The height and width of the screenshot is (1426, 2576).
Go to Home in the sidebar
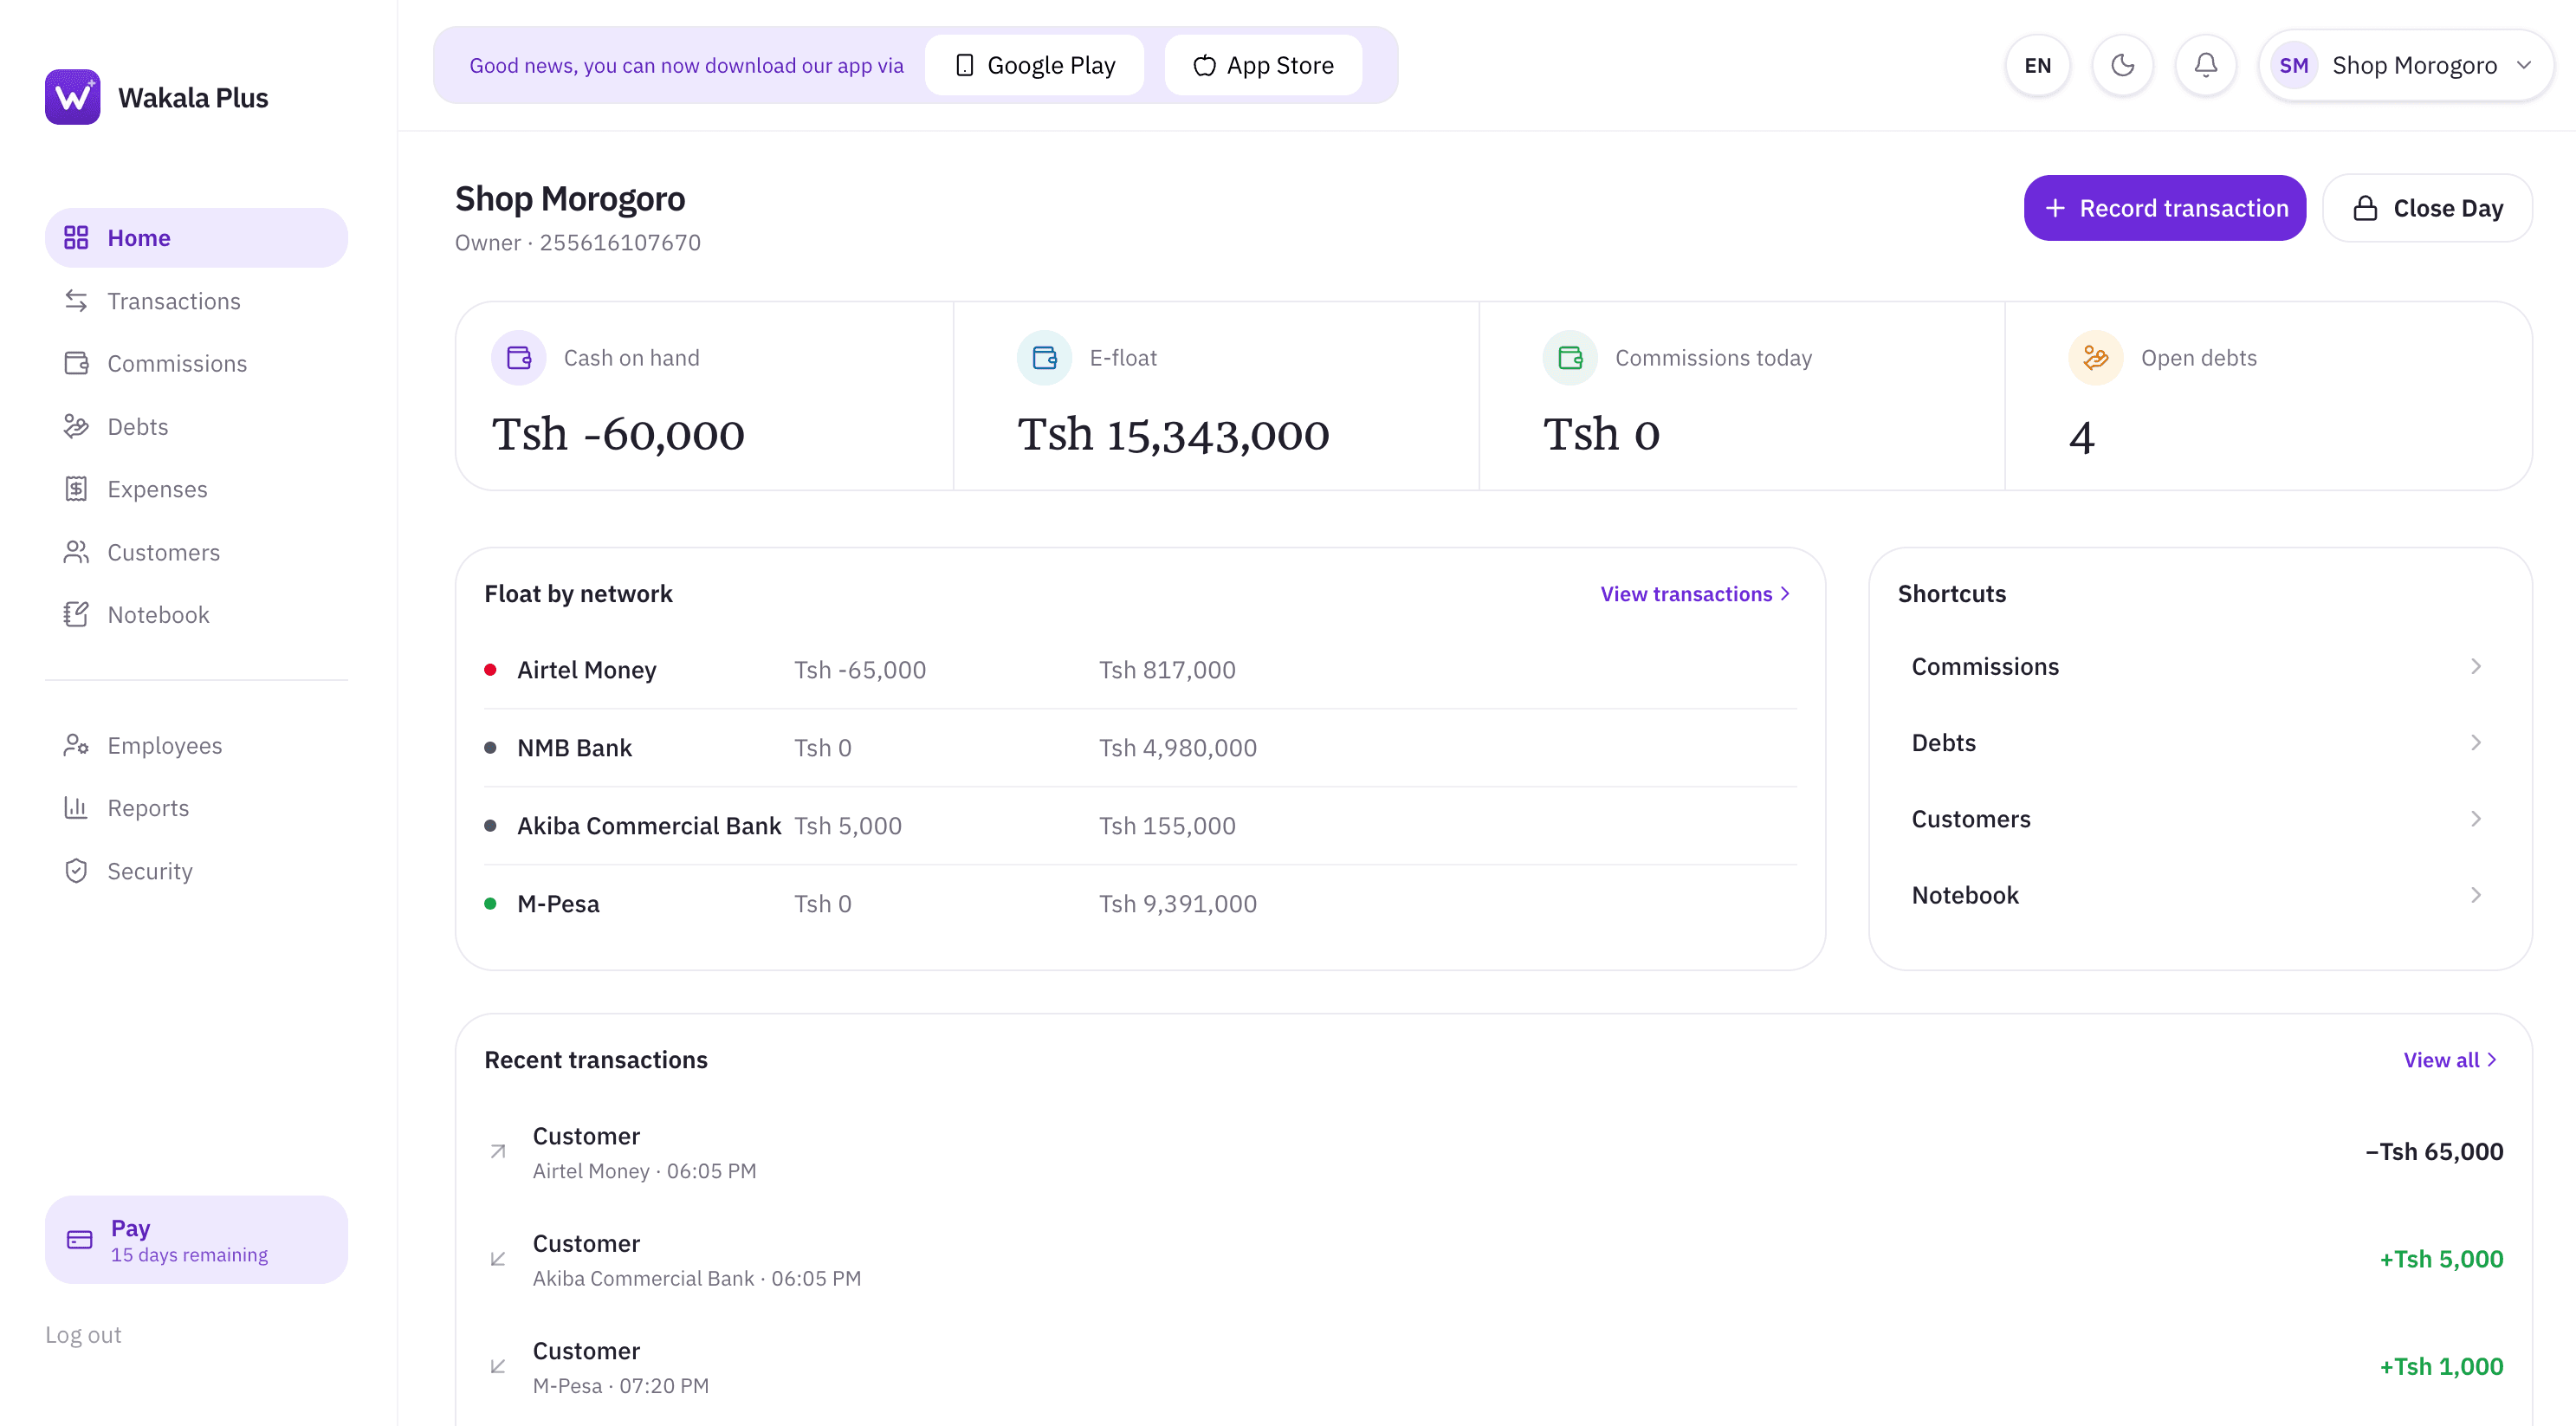point(196,238)
